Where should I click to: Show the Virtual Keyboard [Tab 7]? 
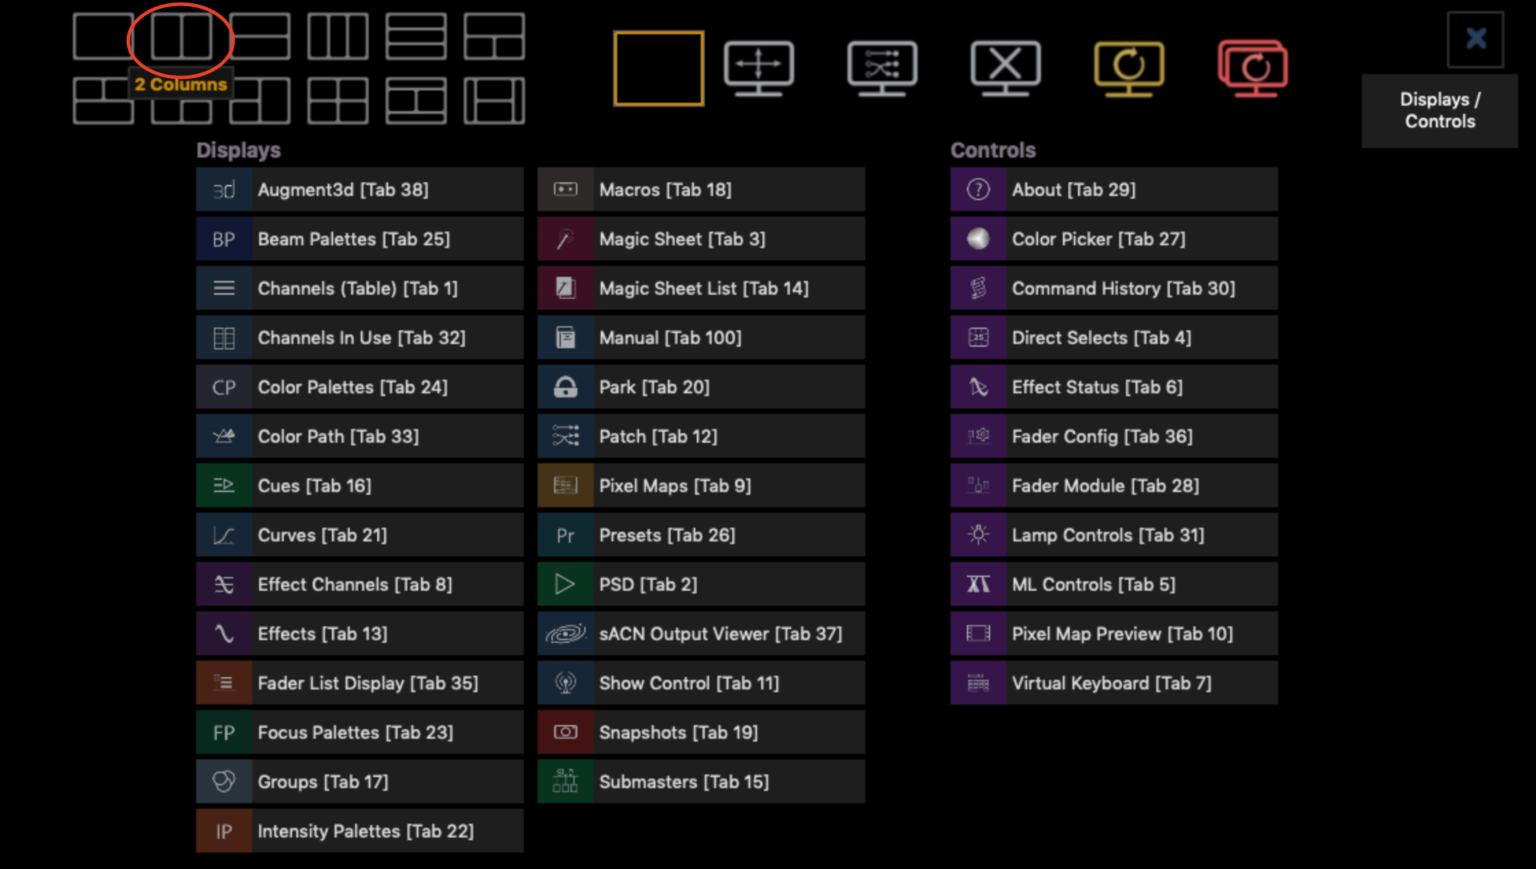(x=1113, y=683)
